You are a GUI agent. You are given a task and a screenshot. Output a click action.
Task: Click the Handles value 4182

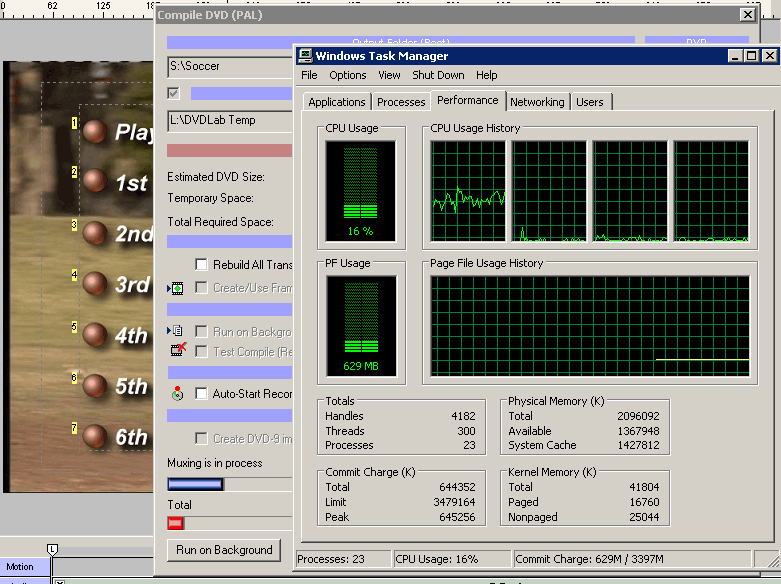coord(463,416)
